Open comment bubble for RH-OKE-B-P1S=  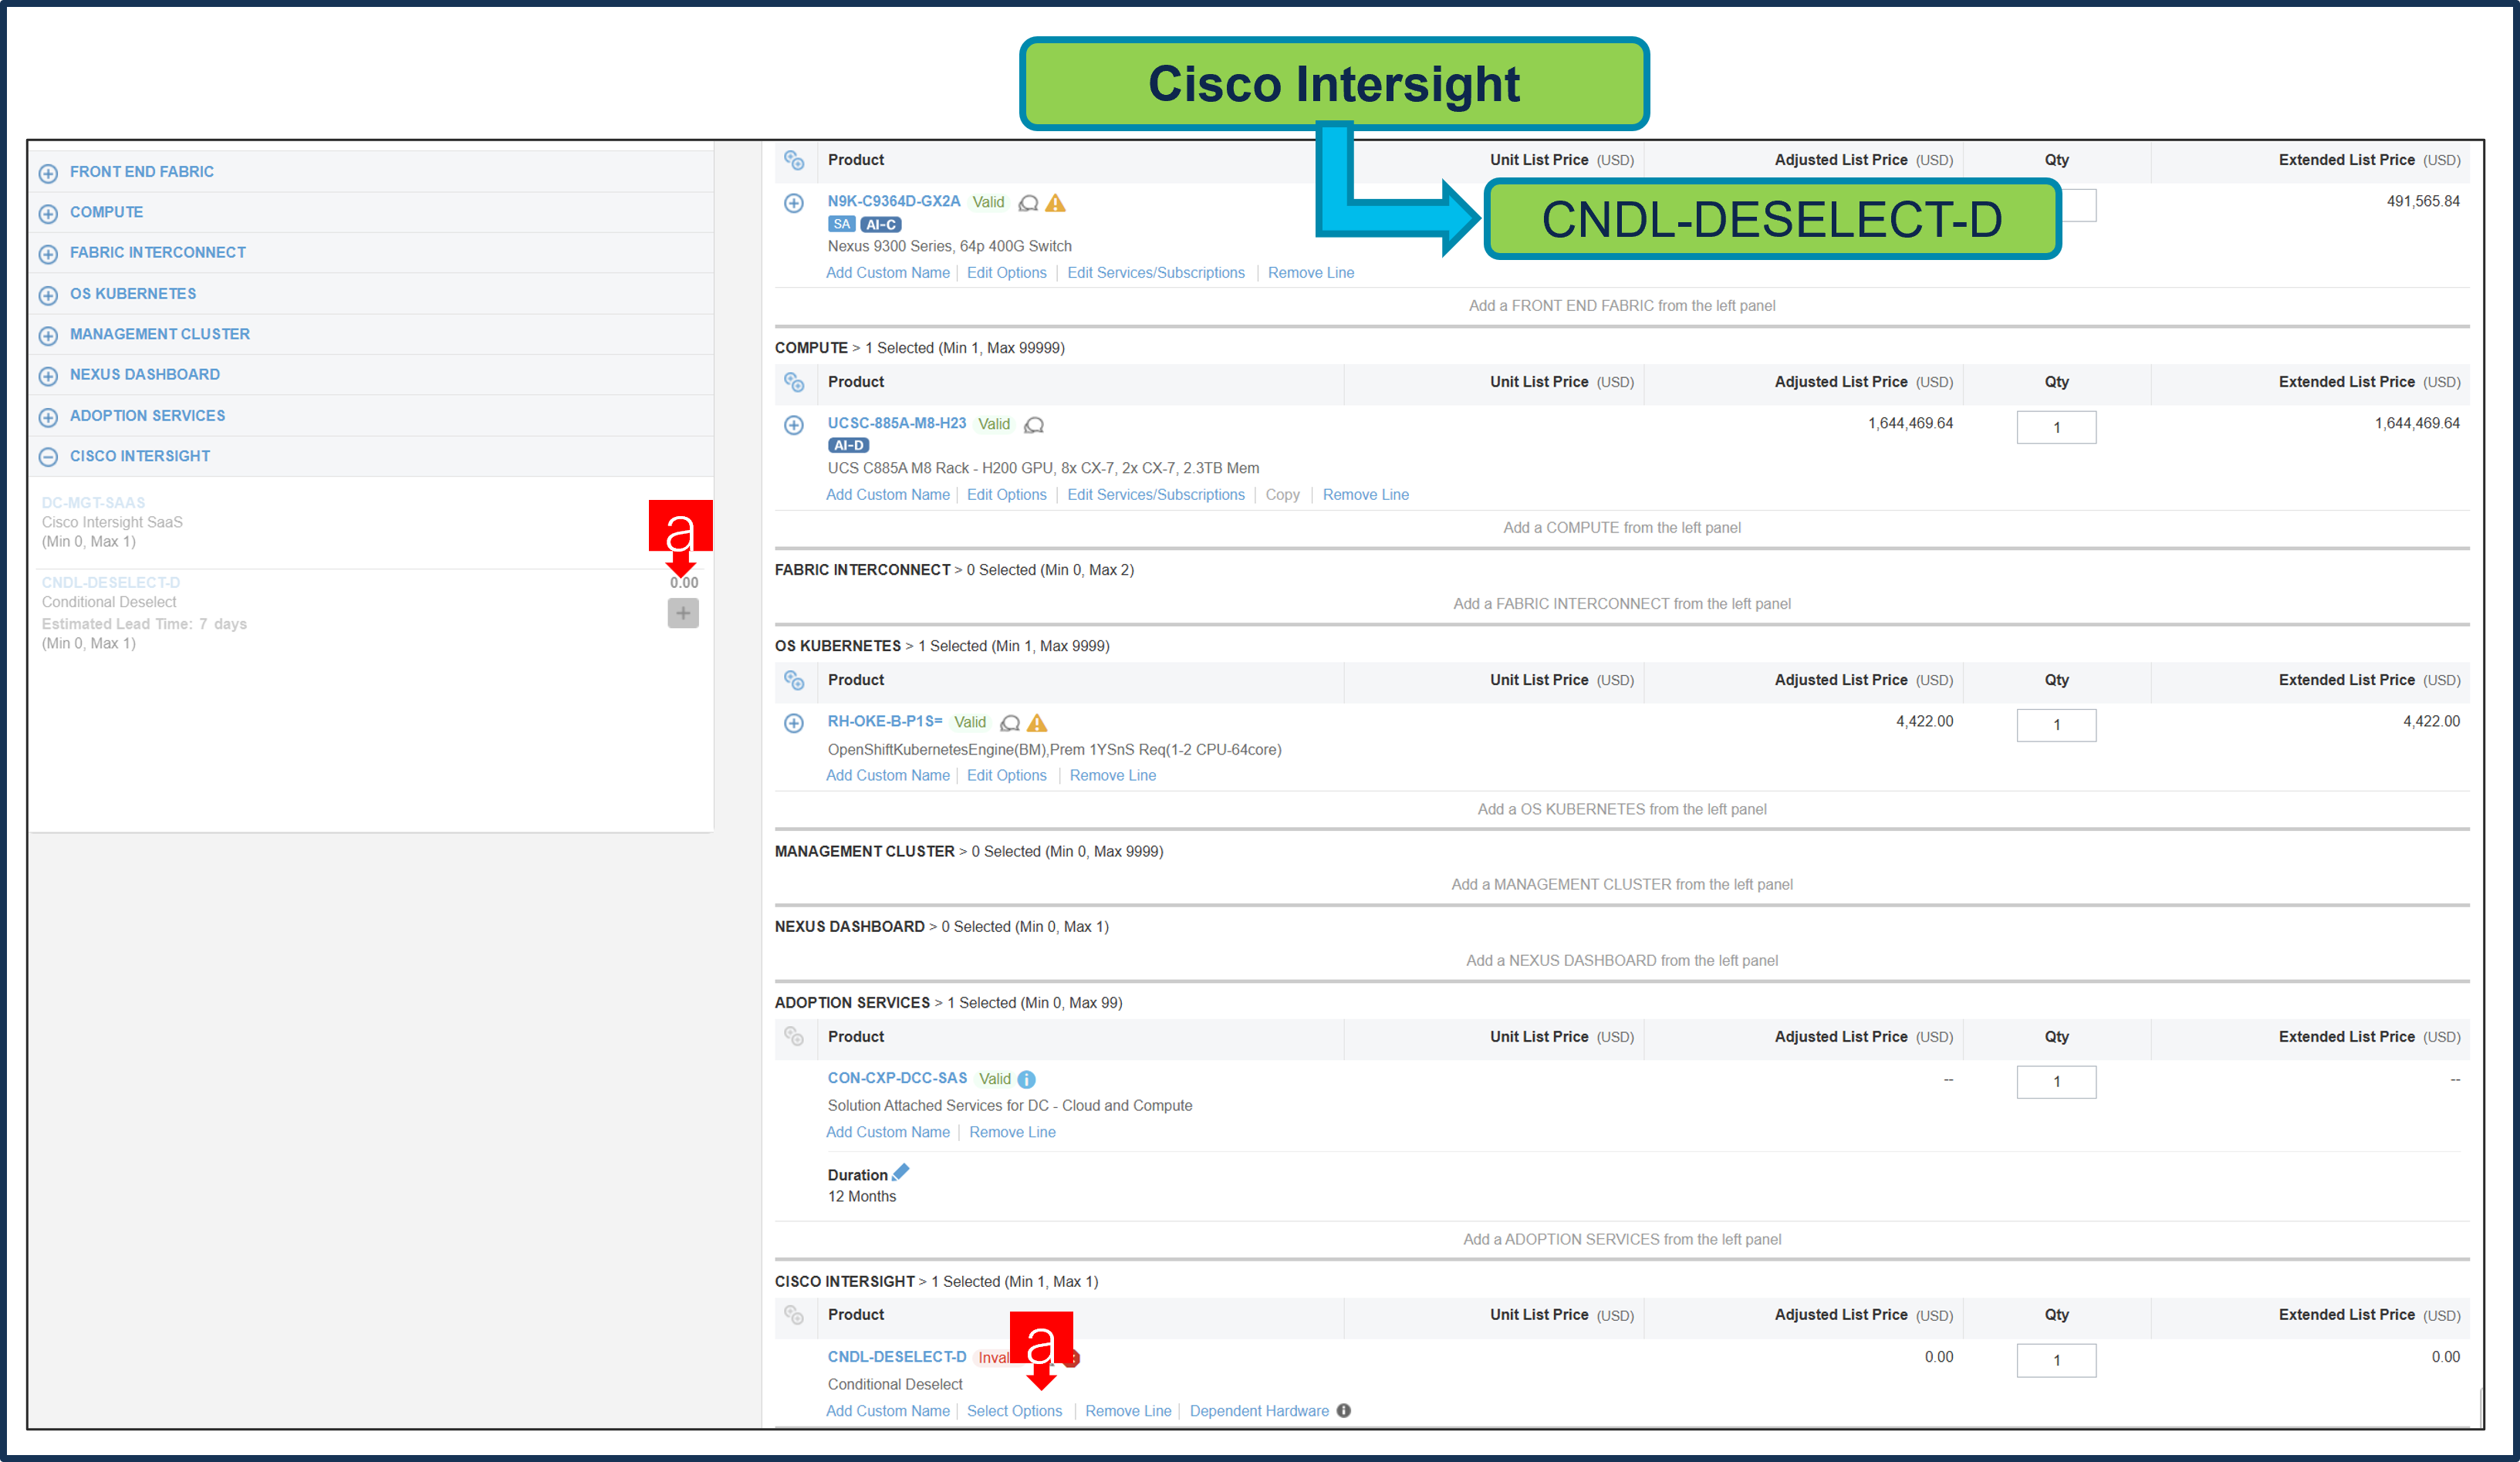click(x=1010, y=723)
